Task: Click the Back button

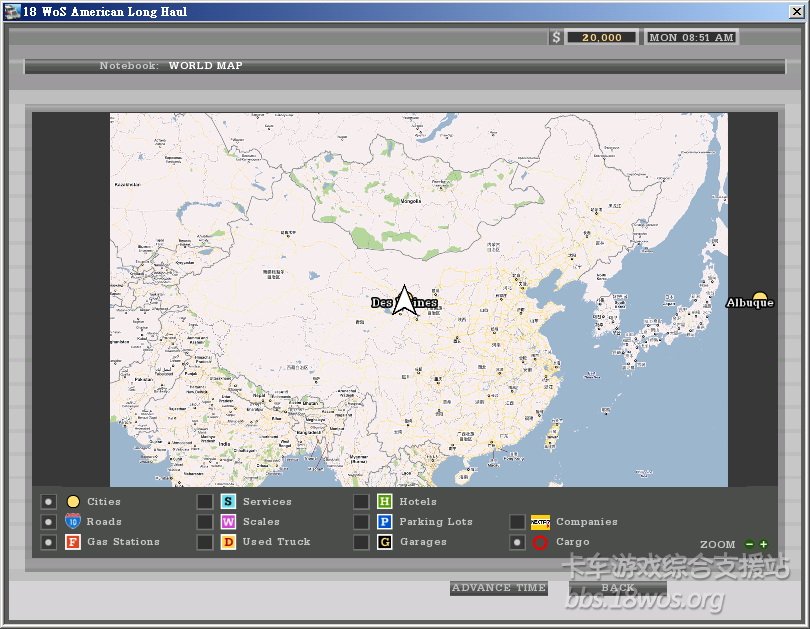Action: coord(617,588)
